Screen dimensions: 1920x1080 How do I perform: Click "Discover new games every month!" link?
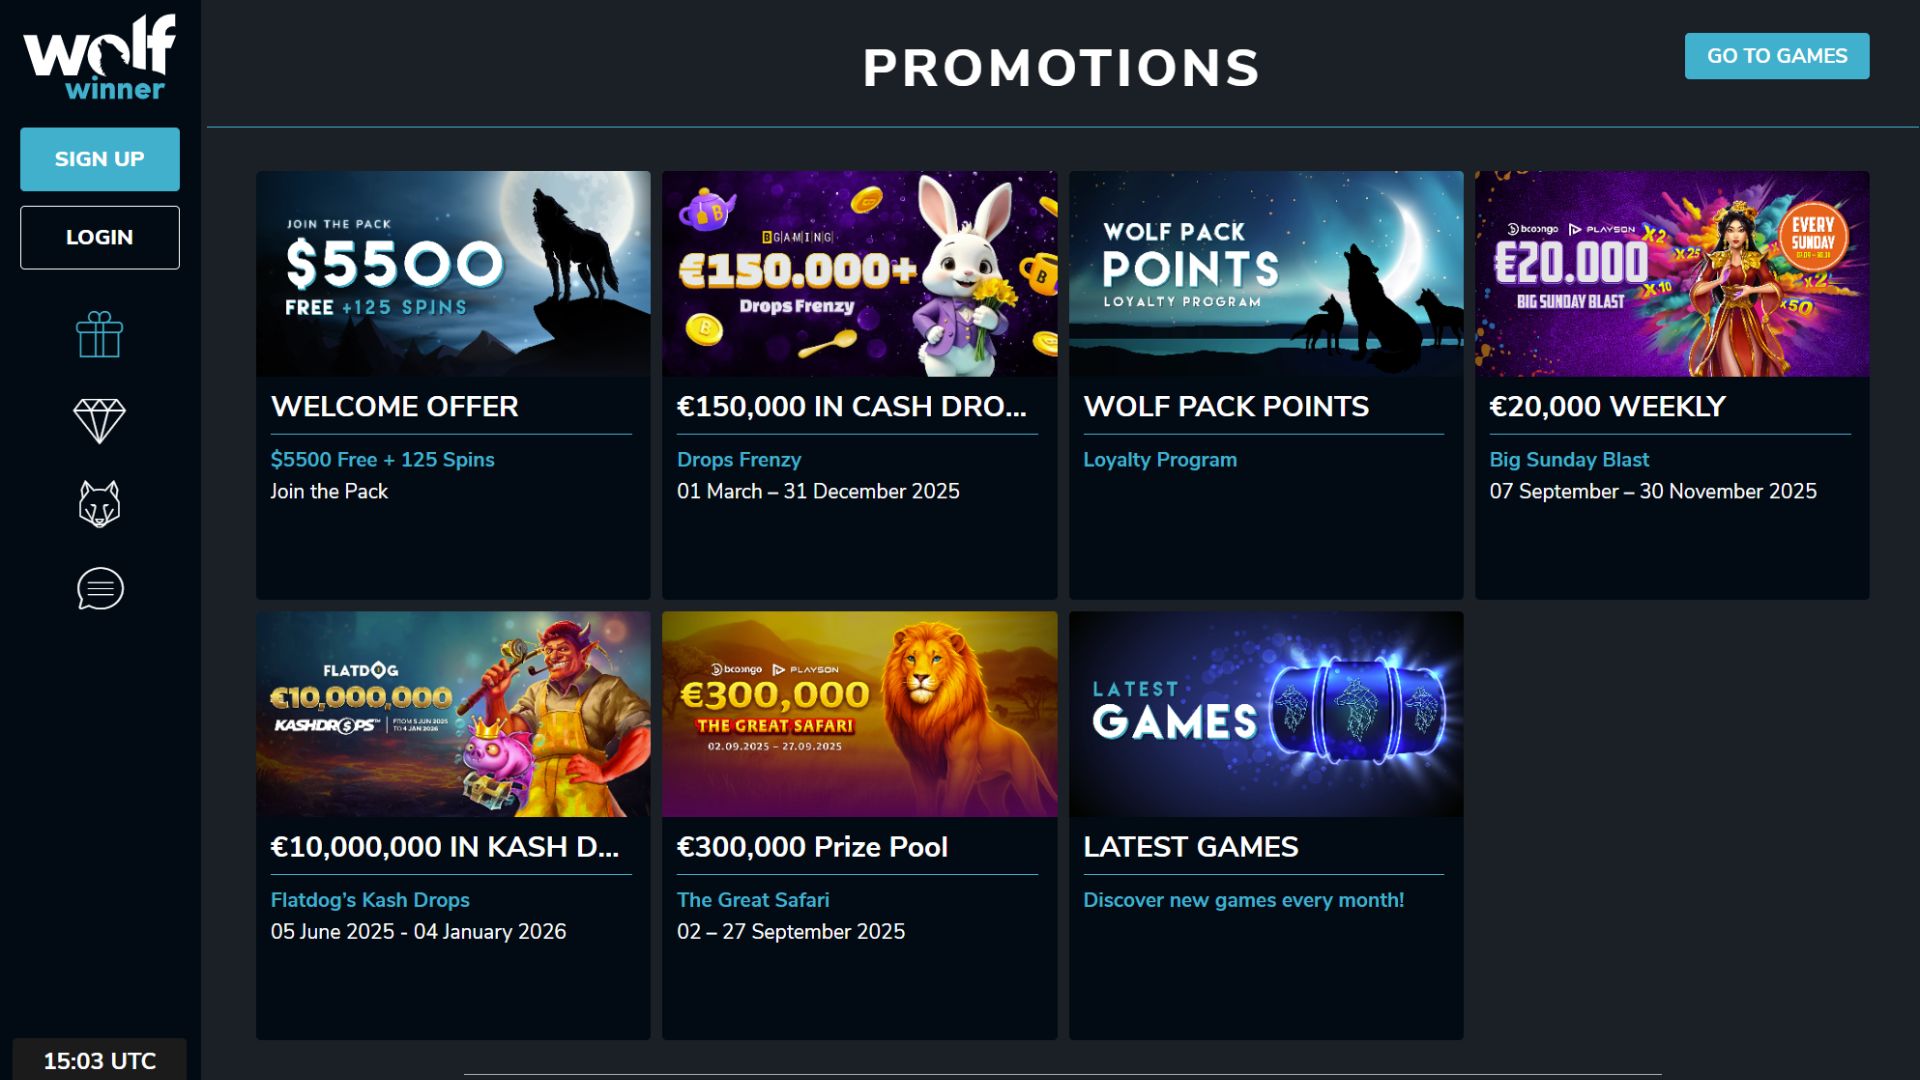tap(1243, 900)
